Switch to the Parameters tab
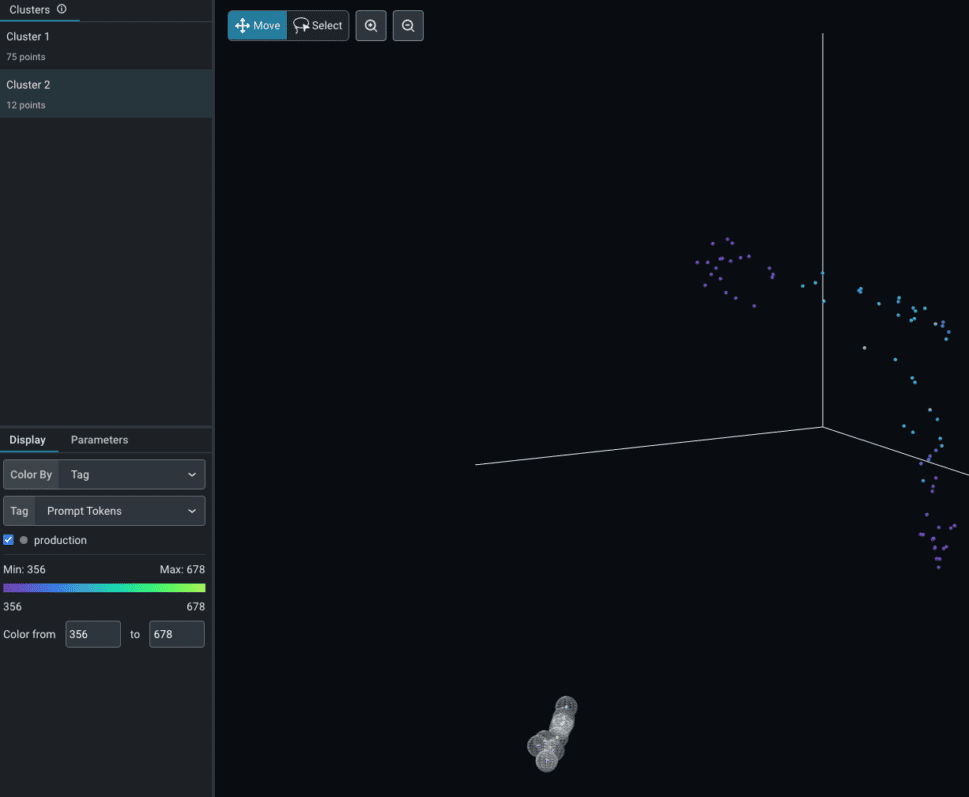The width and height of the screenshot is (969, 797). pyautogui.click(x=99, y=440)
